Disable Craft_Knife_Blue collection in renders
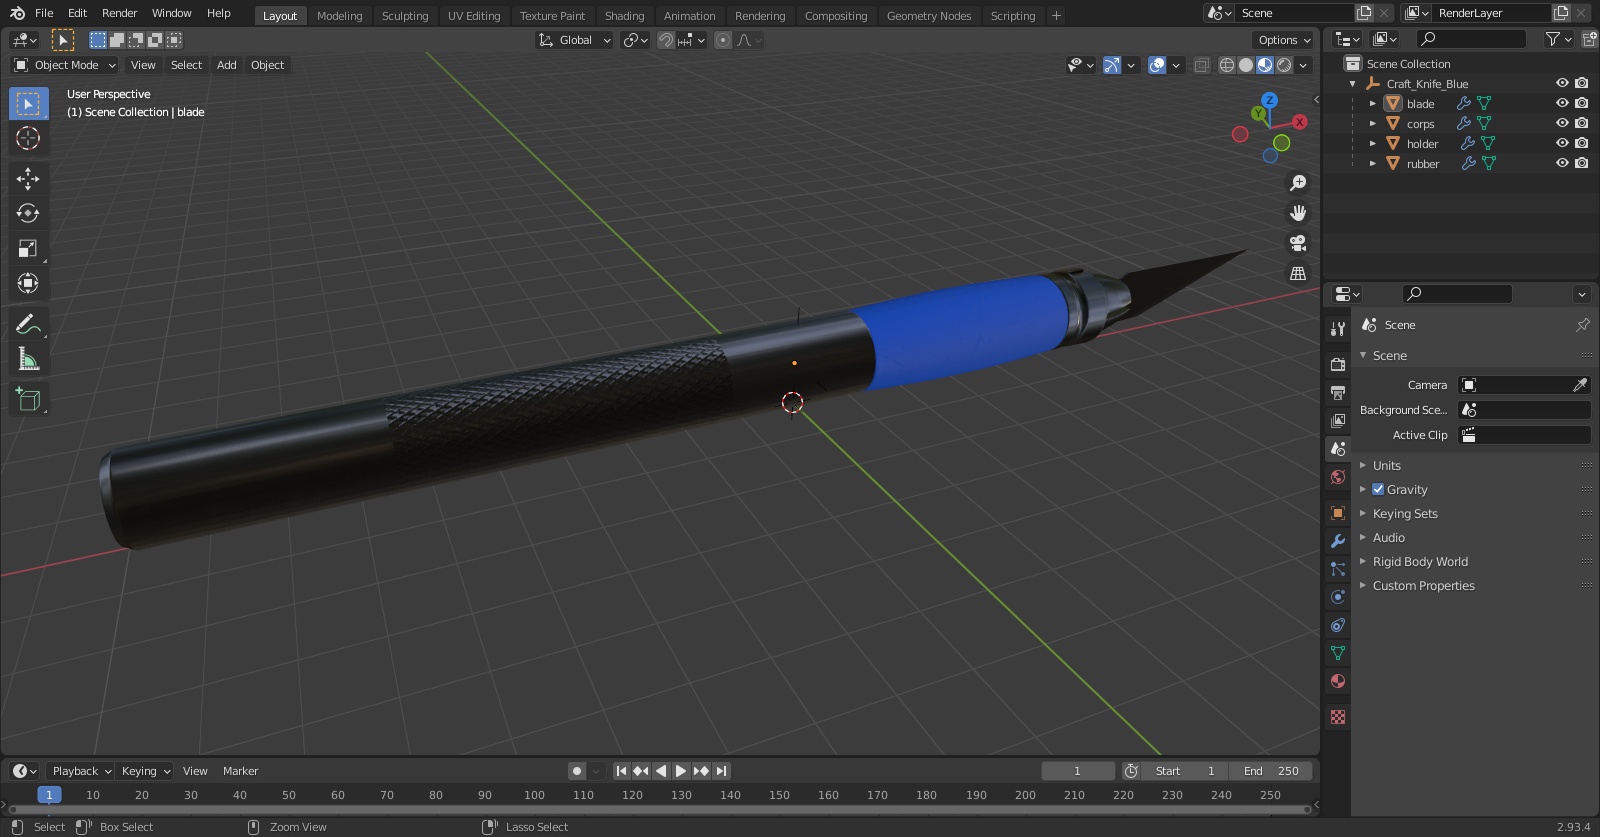 click(x=1582, y=83)
